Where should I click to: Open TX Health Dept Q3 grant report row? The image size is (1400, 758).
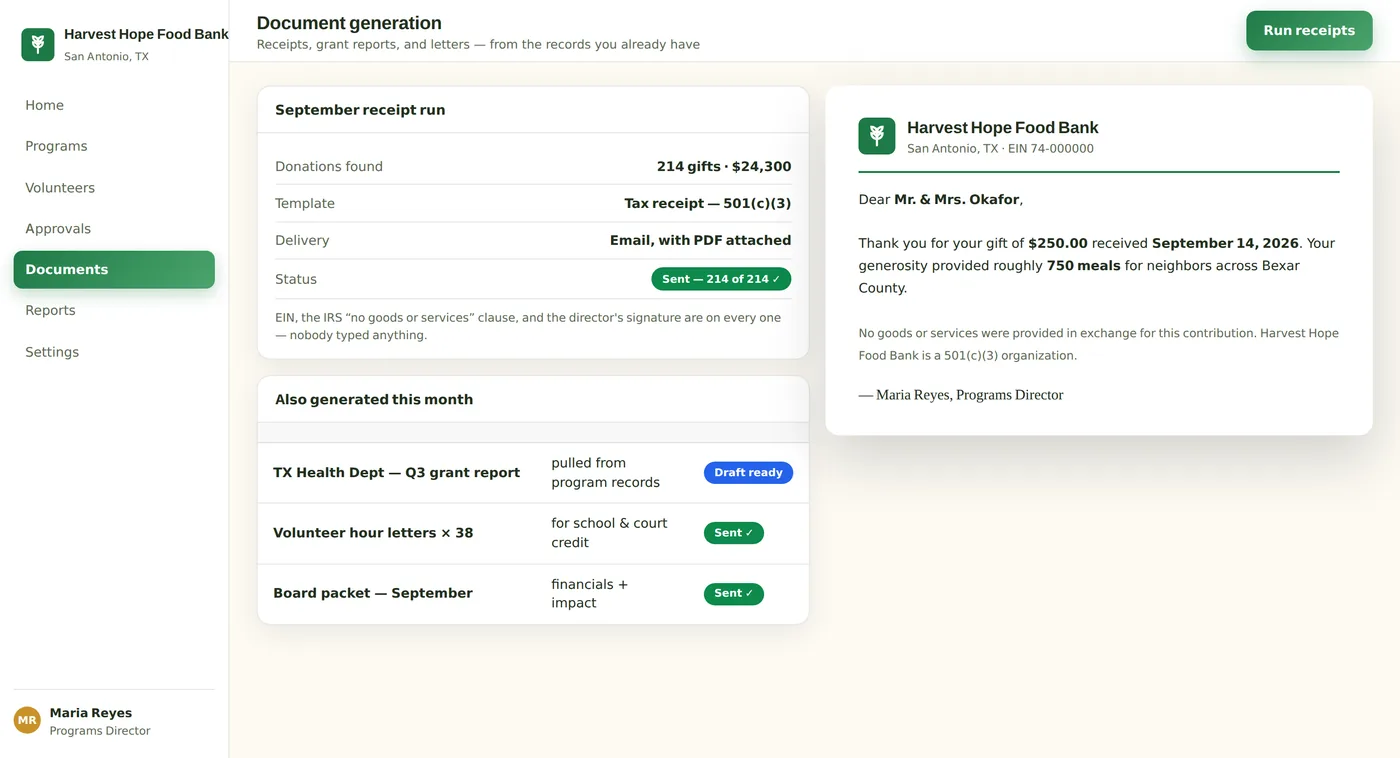click(533, 473)
